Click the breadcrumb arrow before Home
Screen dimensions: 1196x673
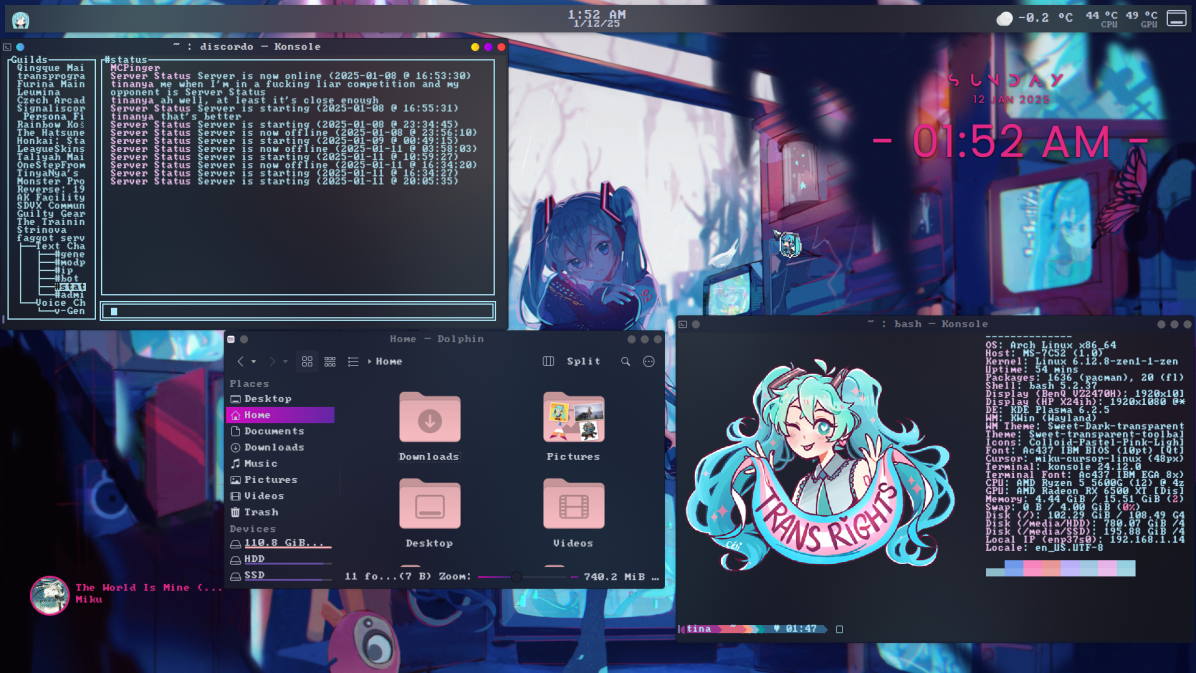[x=369, y=362]
